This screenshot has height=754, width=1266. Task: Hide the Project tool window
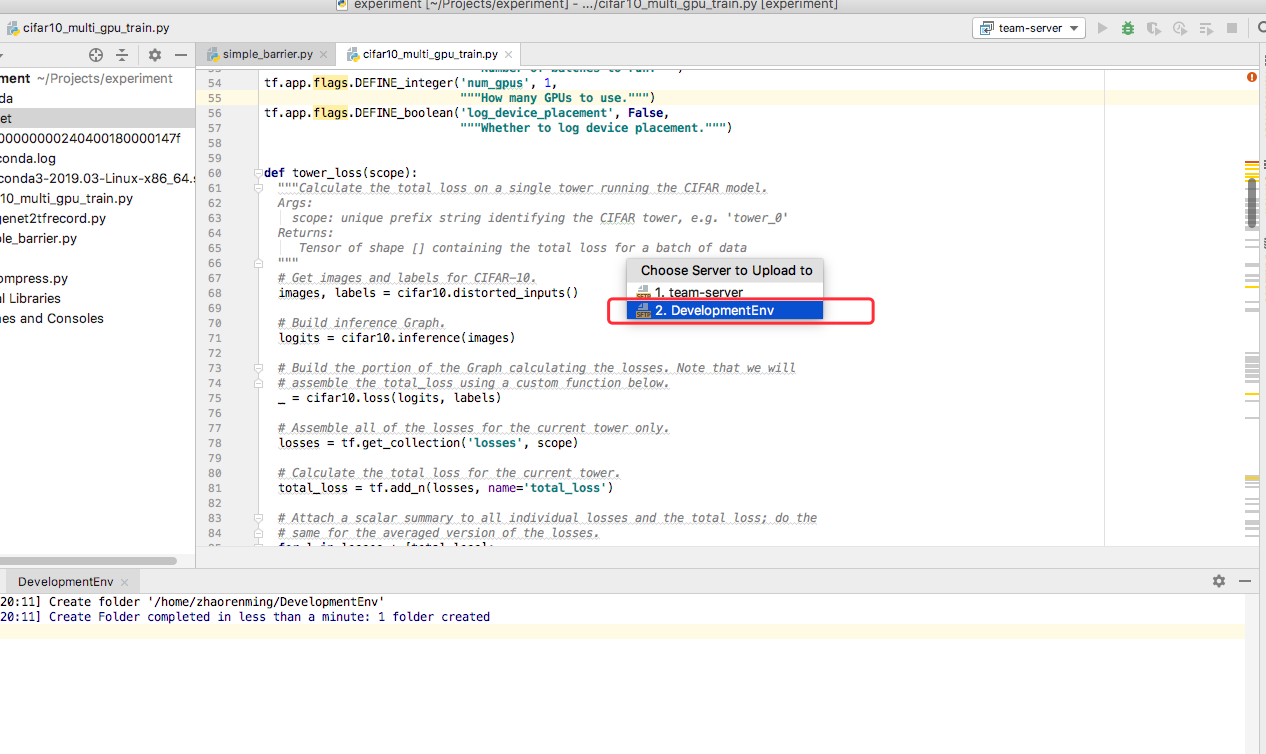[181, 55]
